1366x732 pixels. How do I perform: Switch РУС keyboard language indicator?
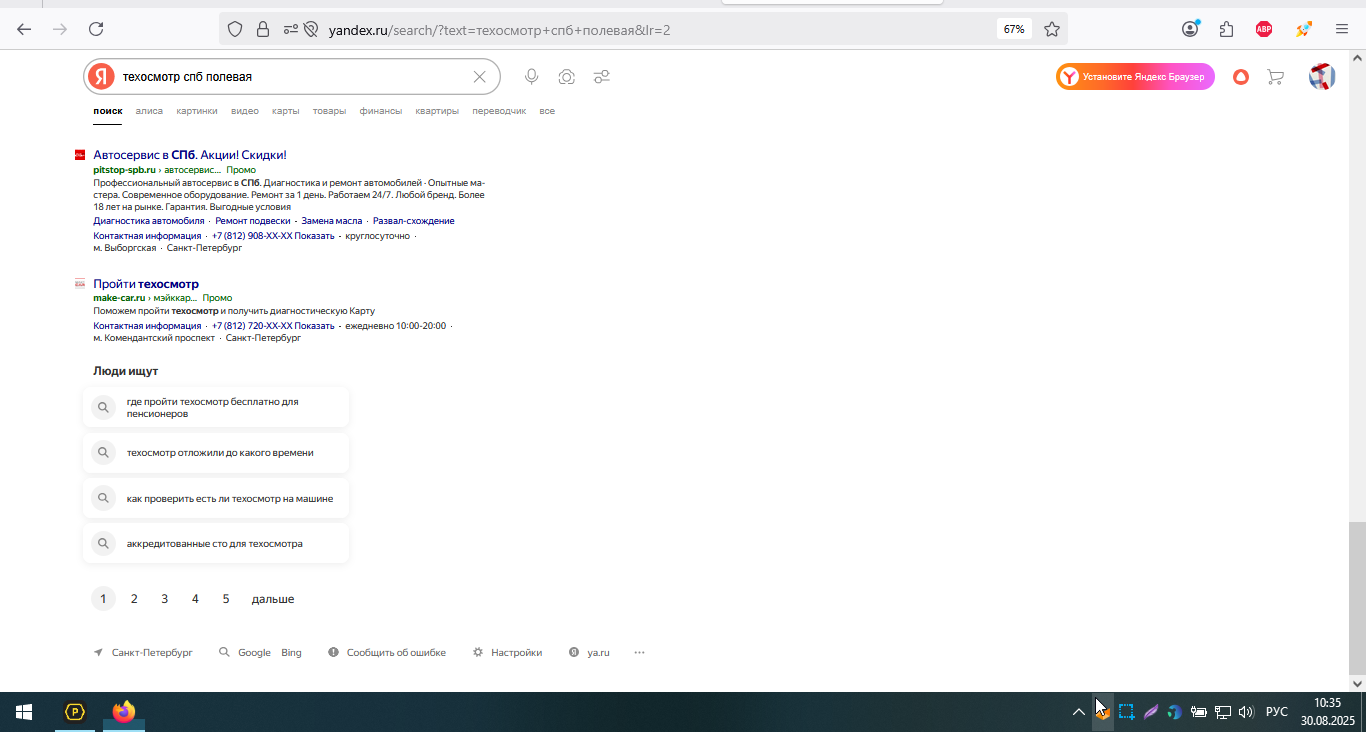(1277, 712)
